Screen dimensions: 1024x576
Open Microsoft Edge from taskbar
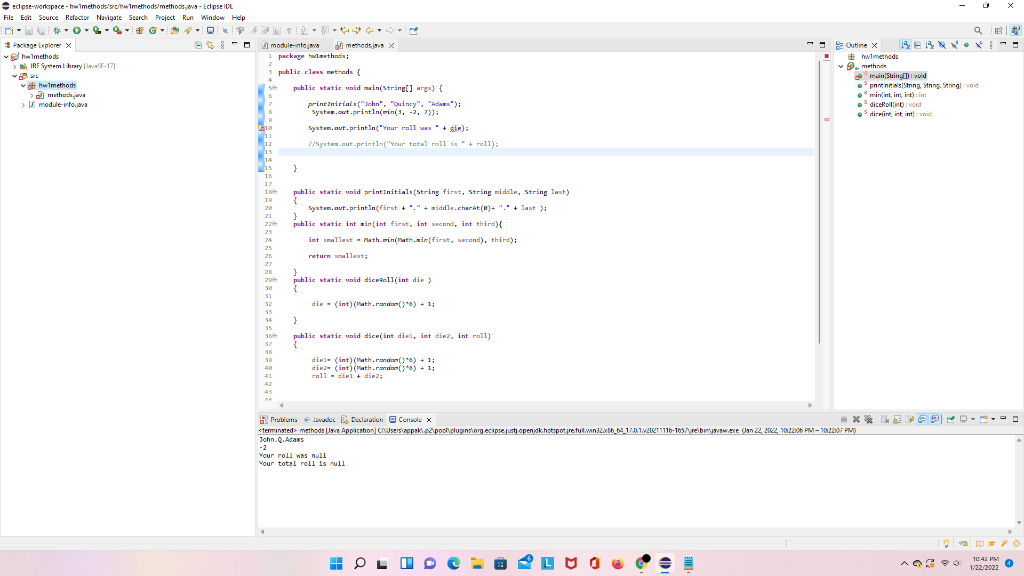pyautogui.click(x=453, y=563)
